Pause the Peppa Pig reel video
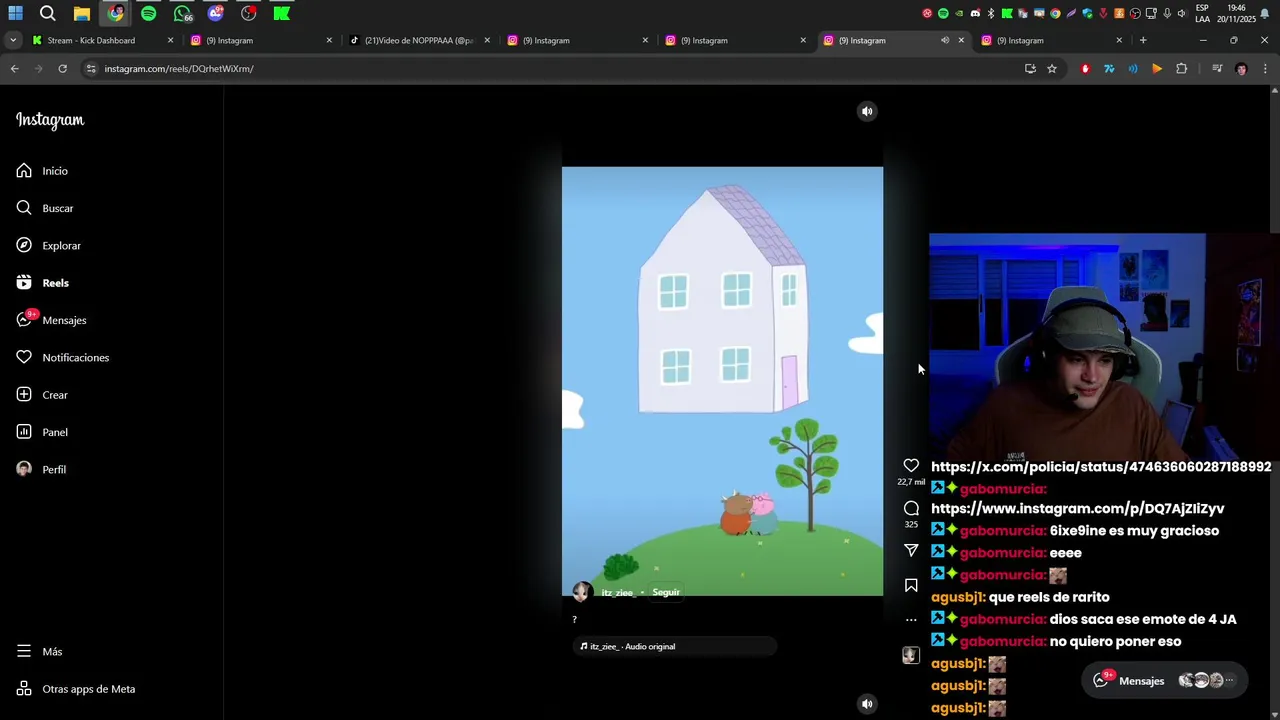Screen dimensions: 1280x720 (x=722, y=381)
